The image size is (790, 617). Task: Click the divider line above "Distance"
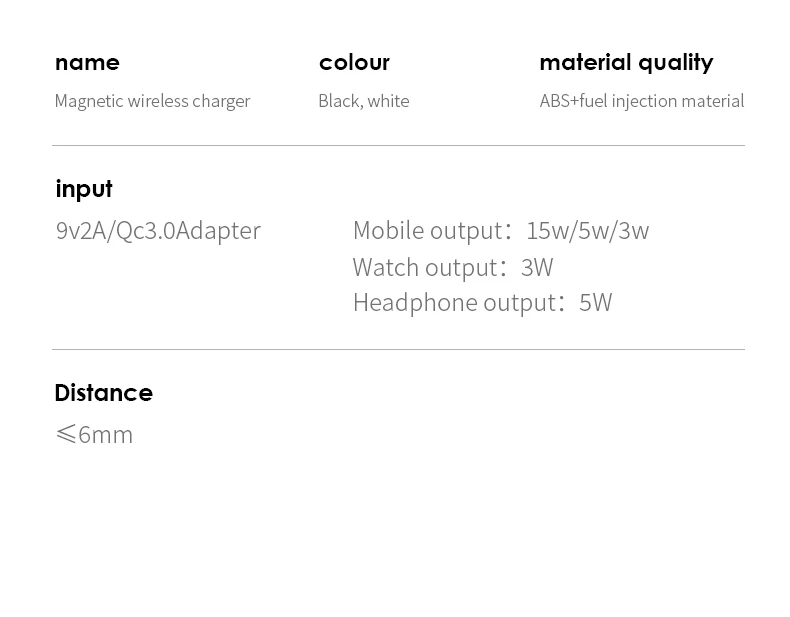pos(398,350)
